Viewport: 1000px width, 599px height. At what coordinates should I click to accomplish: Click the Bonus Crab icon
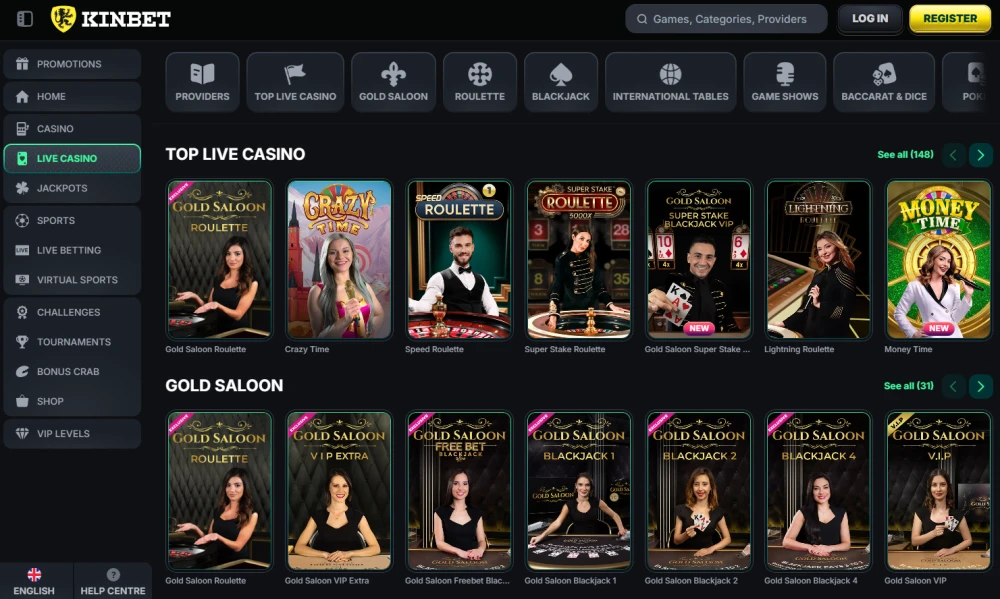click(24, 371)
